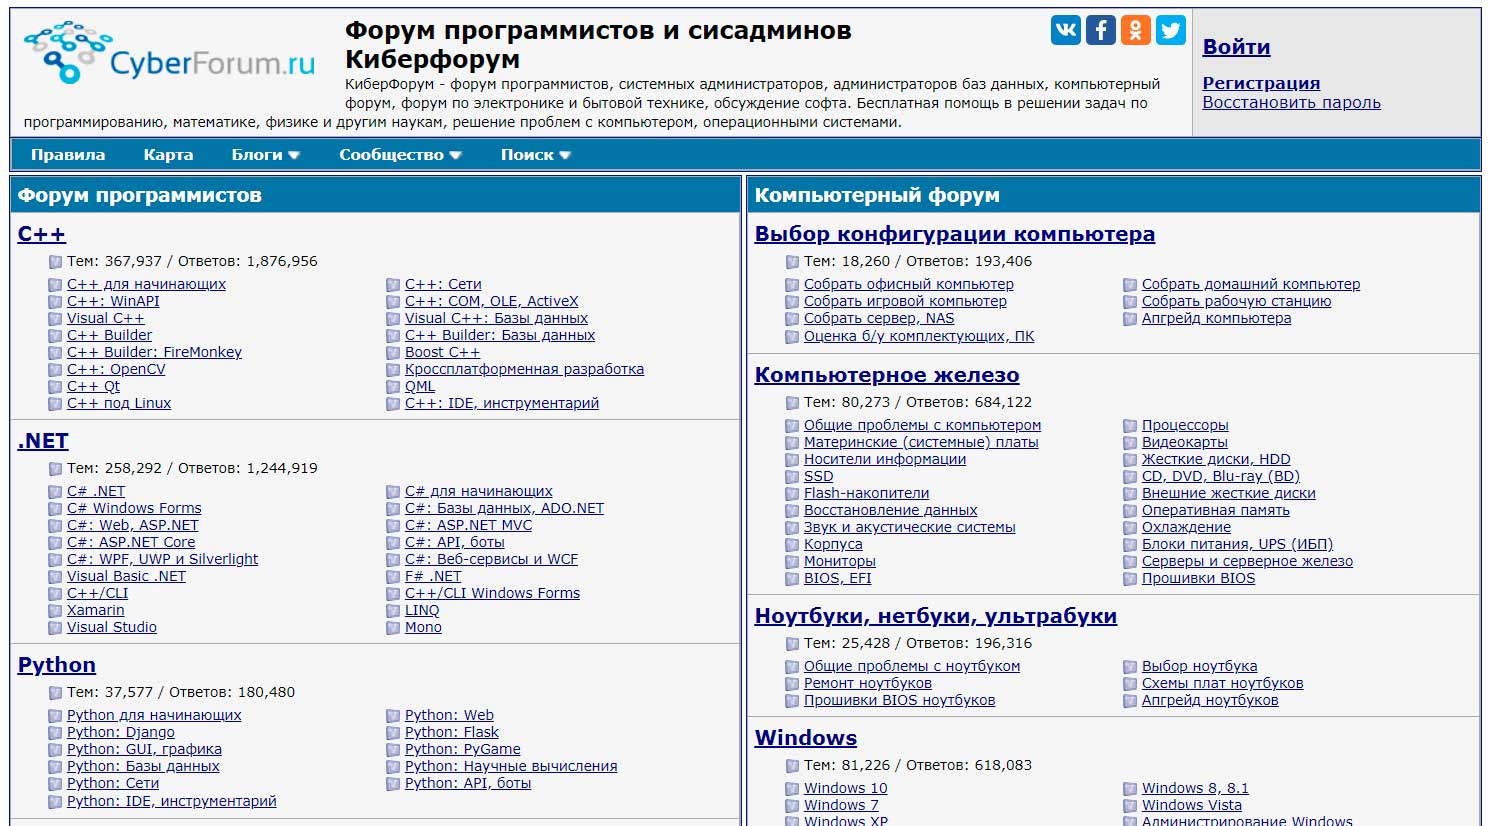Open the F# .NET subforum
The image size is (1489, 826).
[433, 576]
